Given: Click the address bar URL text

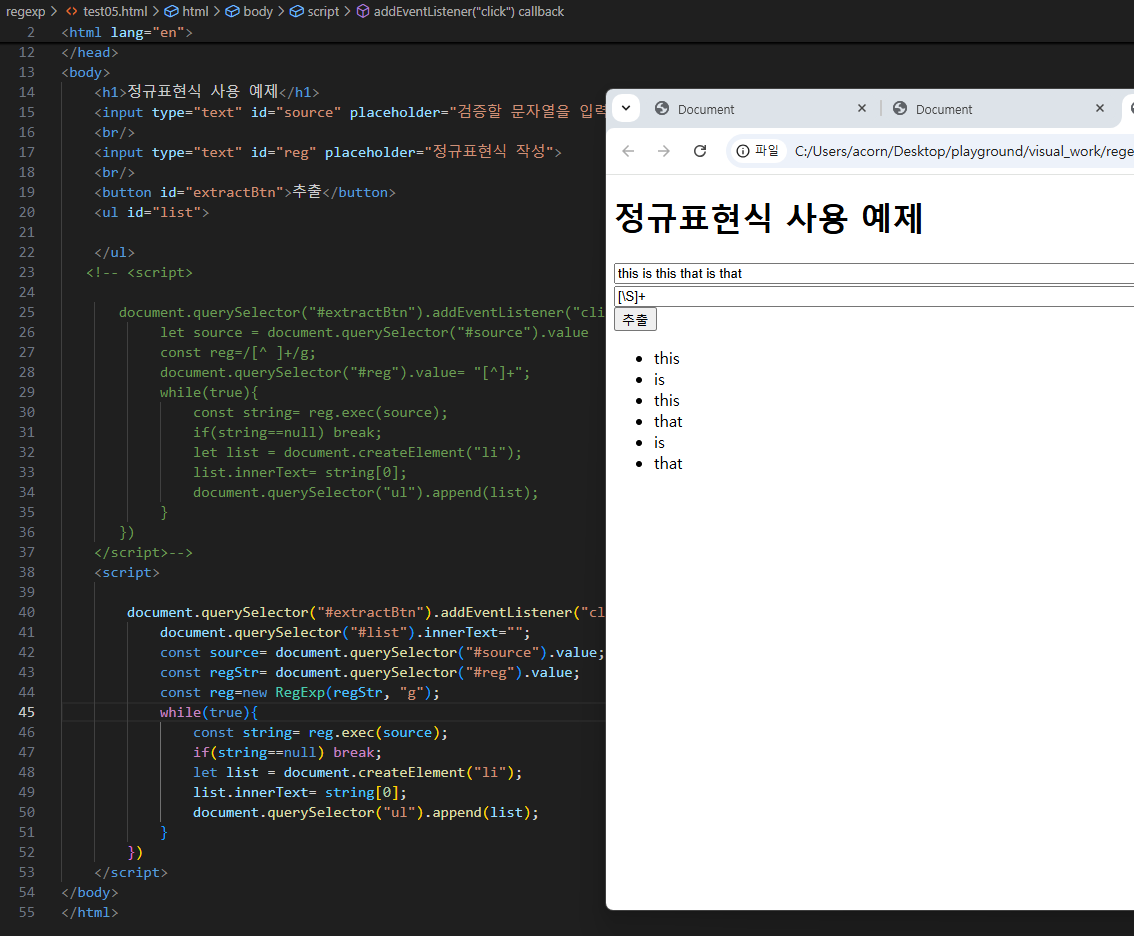Looking at the screenshot, I should [963, 151].
